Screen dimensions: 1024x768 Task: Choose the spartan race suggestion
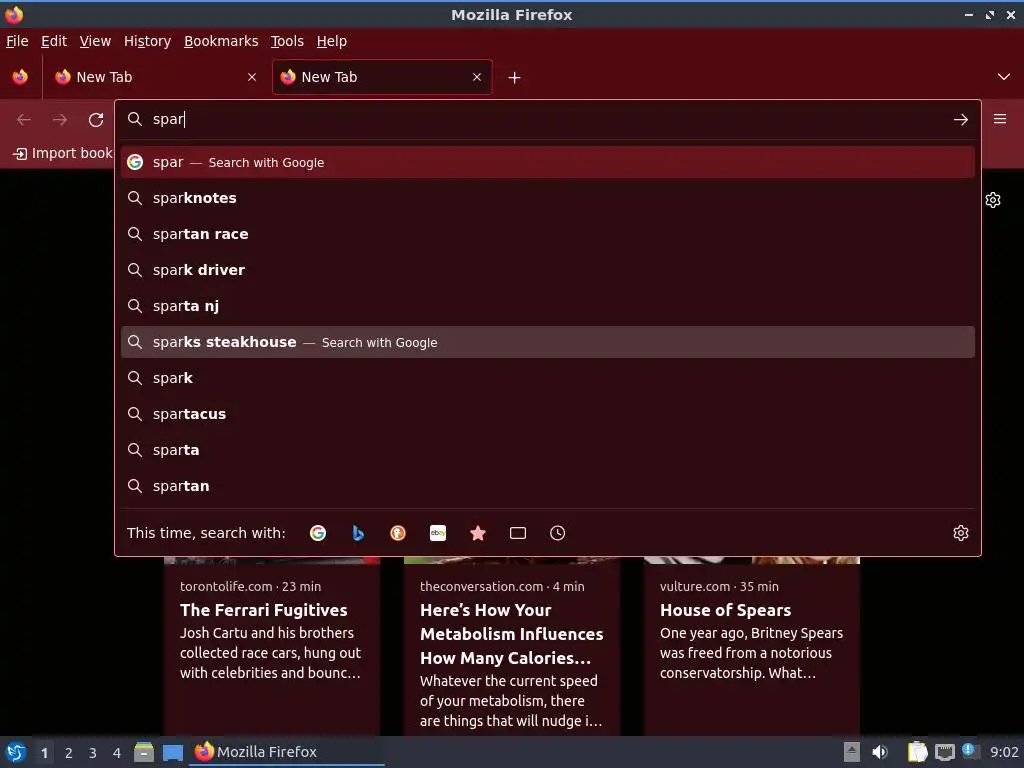[548, 234]
